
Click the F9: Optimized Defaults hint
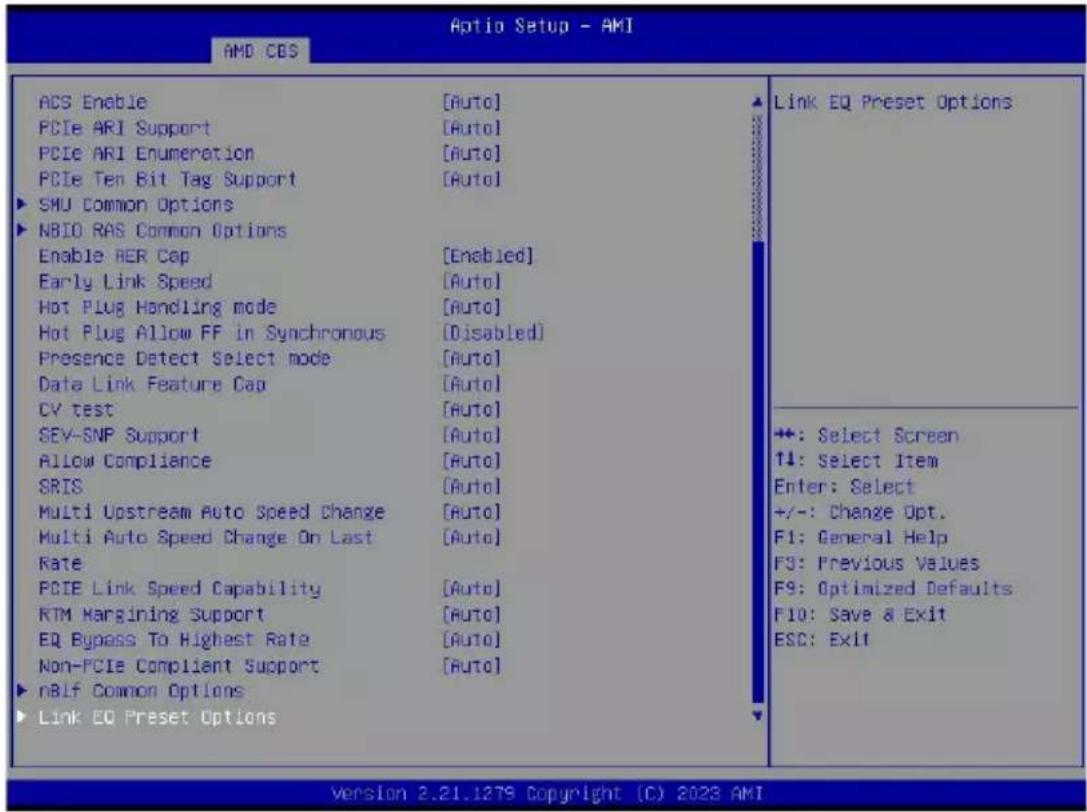point(893,589)
